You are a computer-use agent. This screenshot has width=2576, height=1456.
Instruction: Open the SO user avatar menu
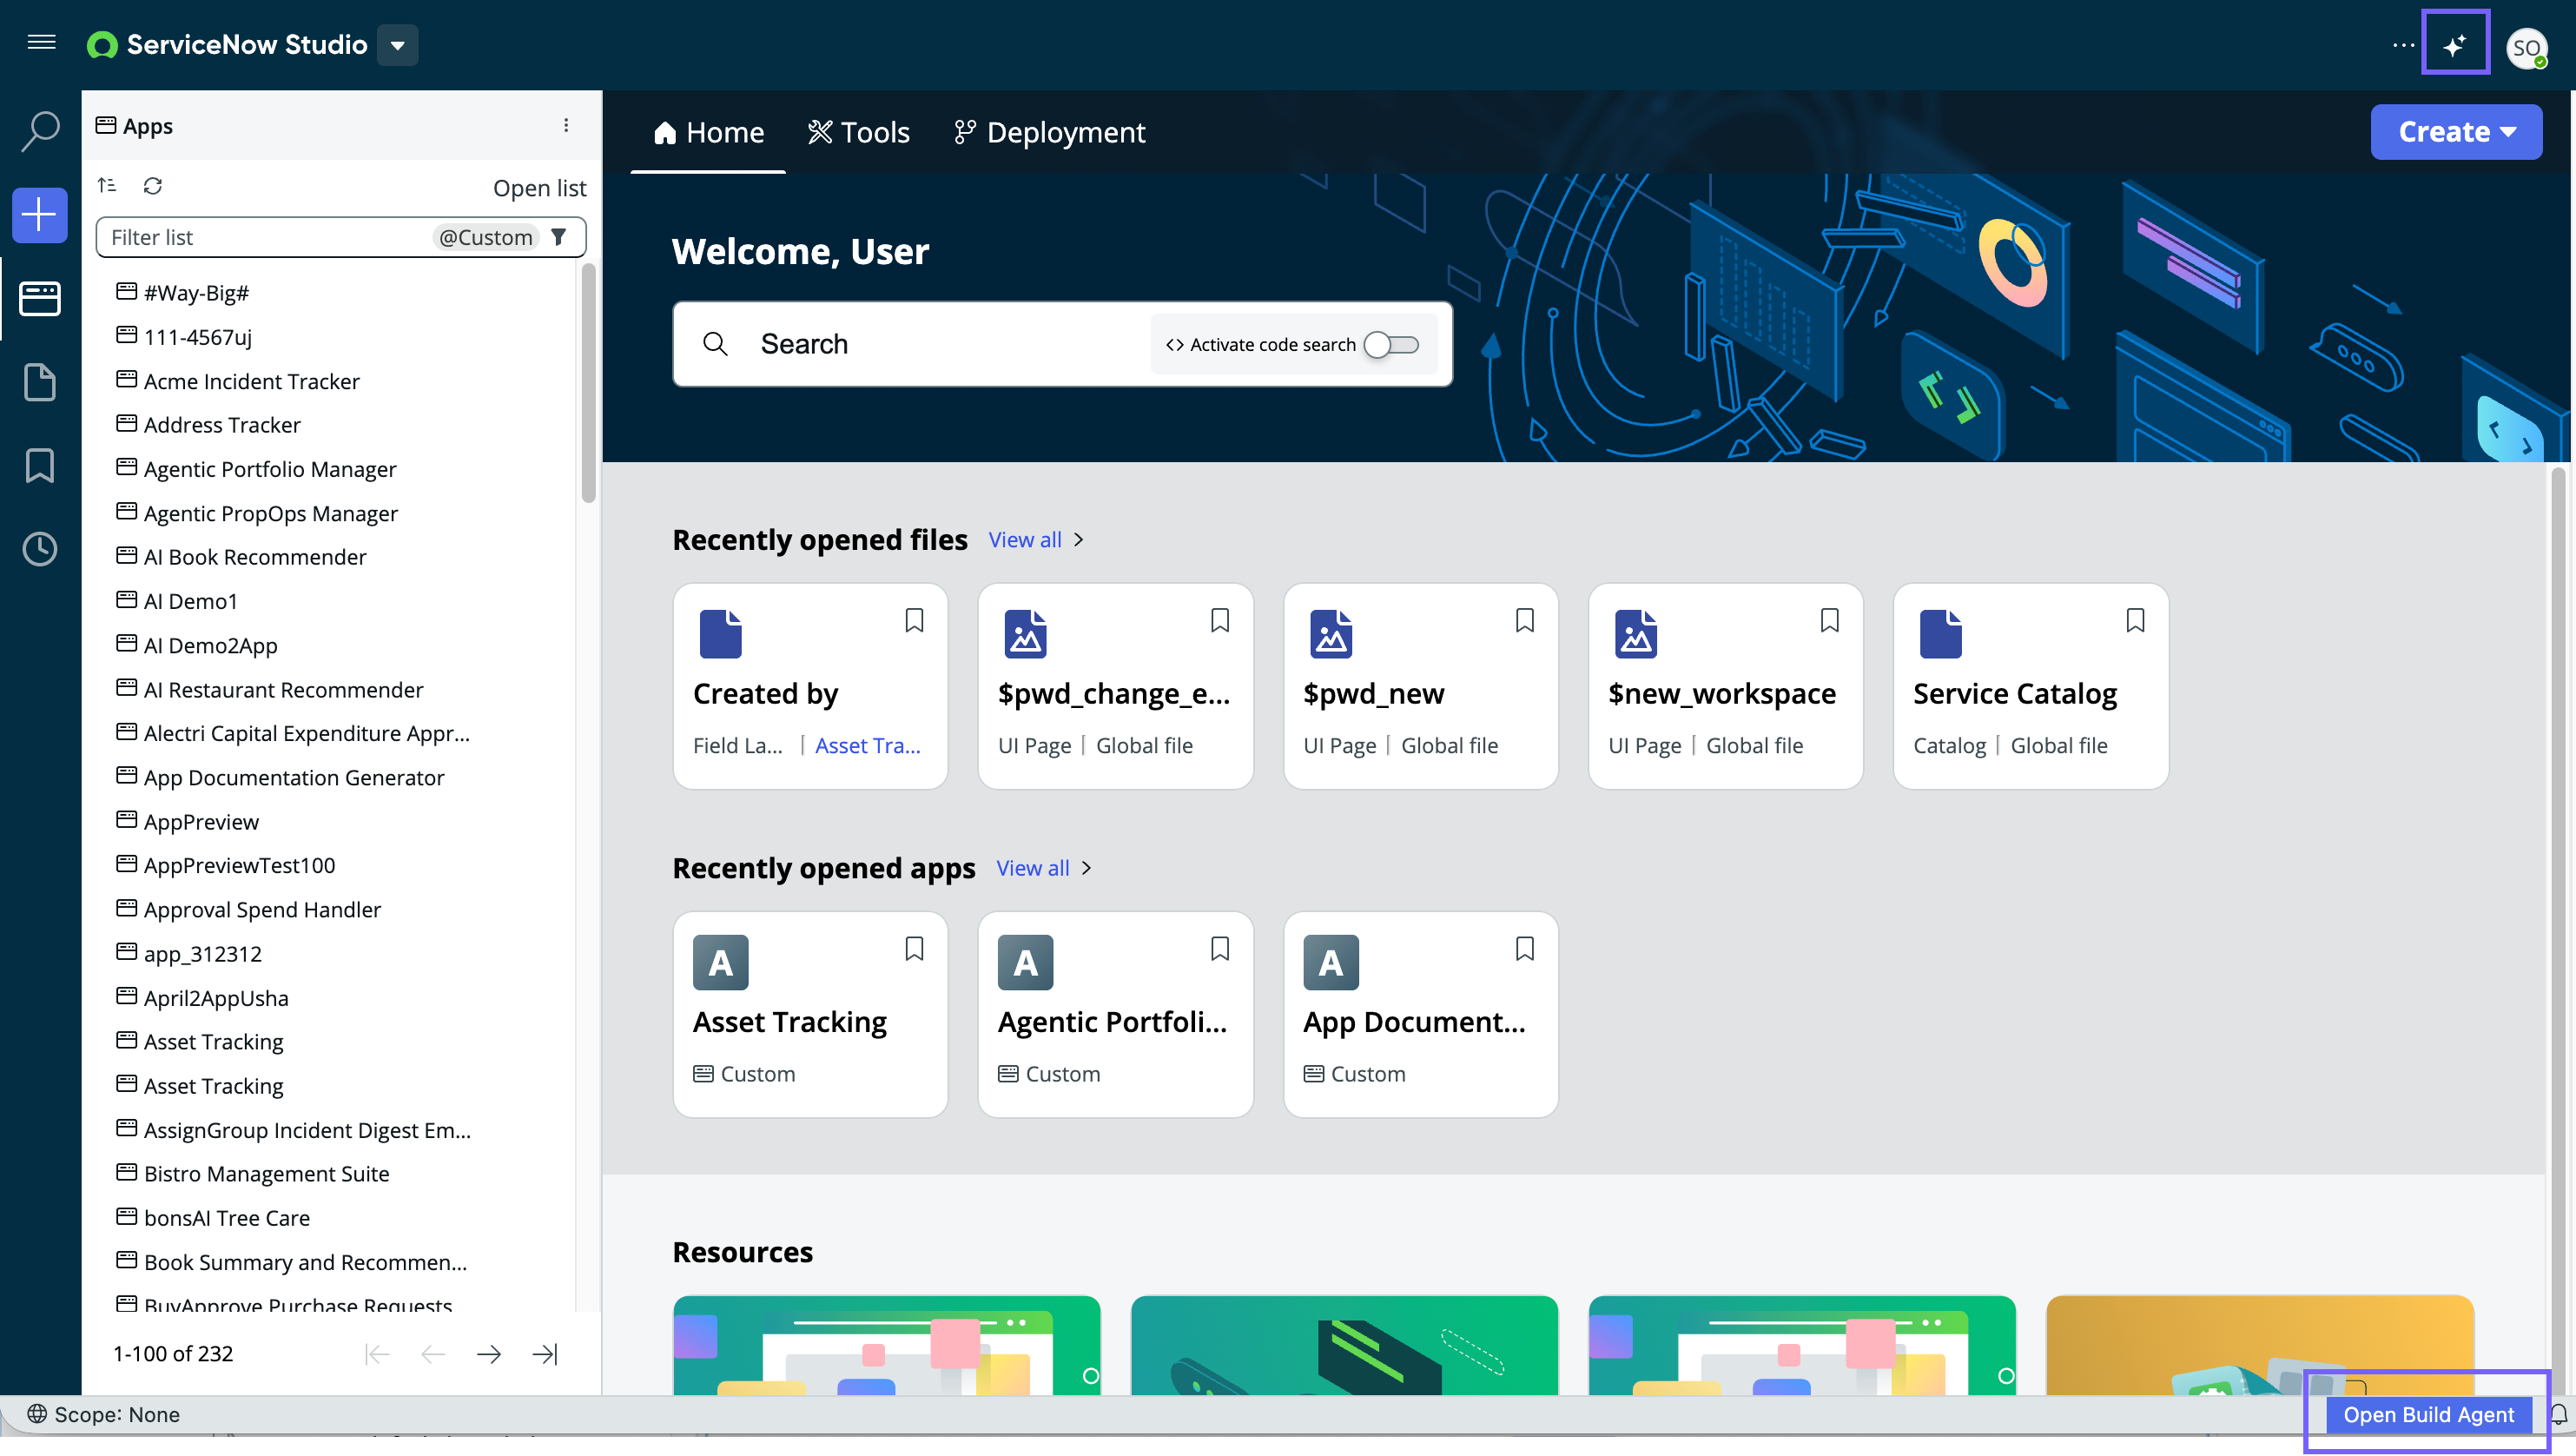point(2527,47)
